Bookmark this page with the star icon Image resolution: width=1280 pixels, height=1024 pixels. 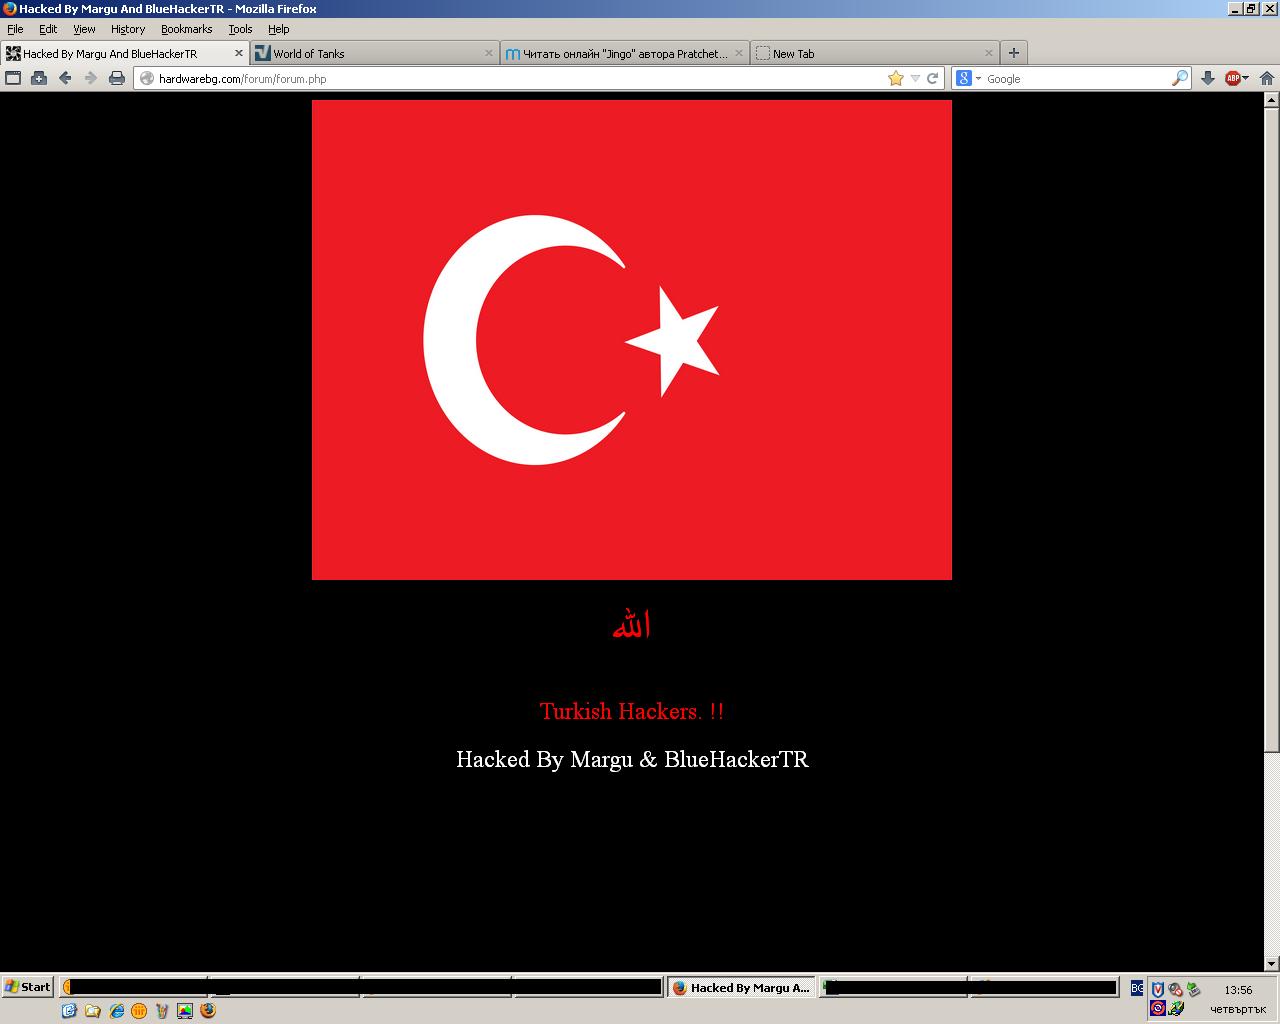896,78
